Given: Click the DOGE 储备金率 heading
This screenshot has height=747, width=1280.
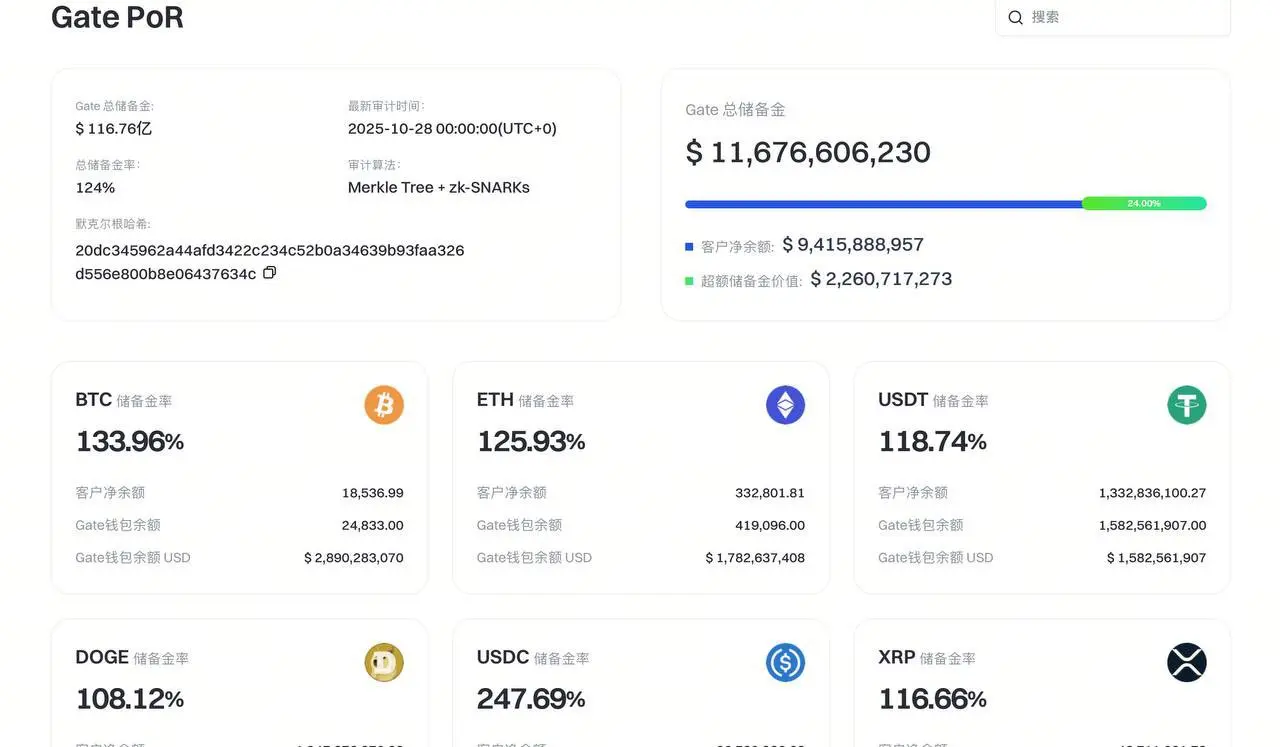Looking at the screenshot, I should pos(132,657).
